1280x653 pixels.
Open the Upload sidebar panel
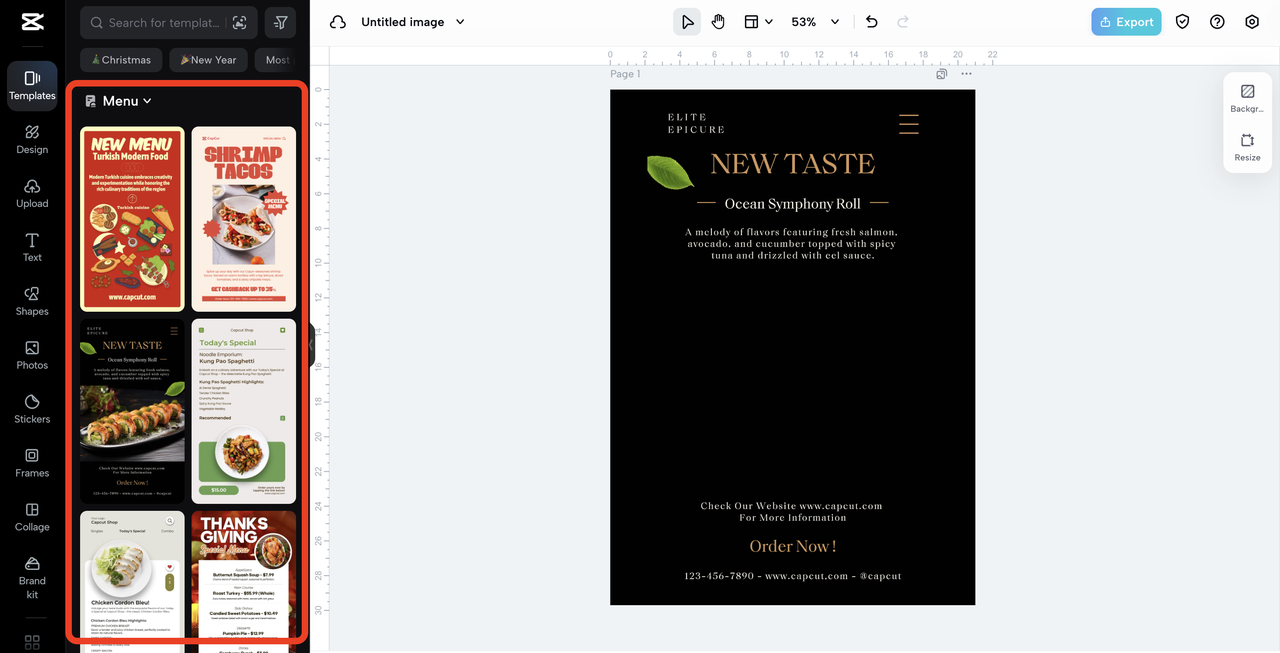tap(32, 194)
